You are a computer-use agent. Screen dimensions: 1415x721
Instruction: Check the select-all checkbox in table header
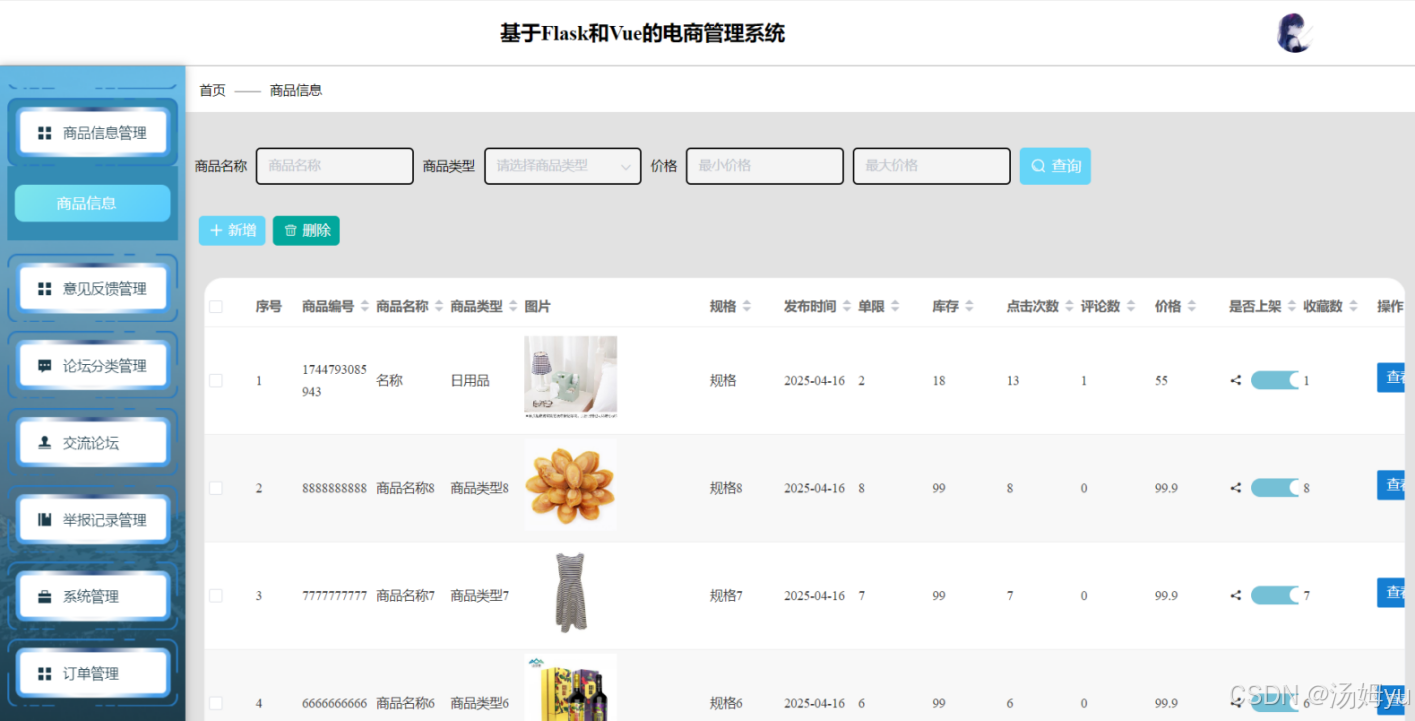[x=216, y=307]
